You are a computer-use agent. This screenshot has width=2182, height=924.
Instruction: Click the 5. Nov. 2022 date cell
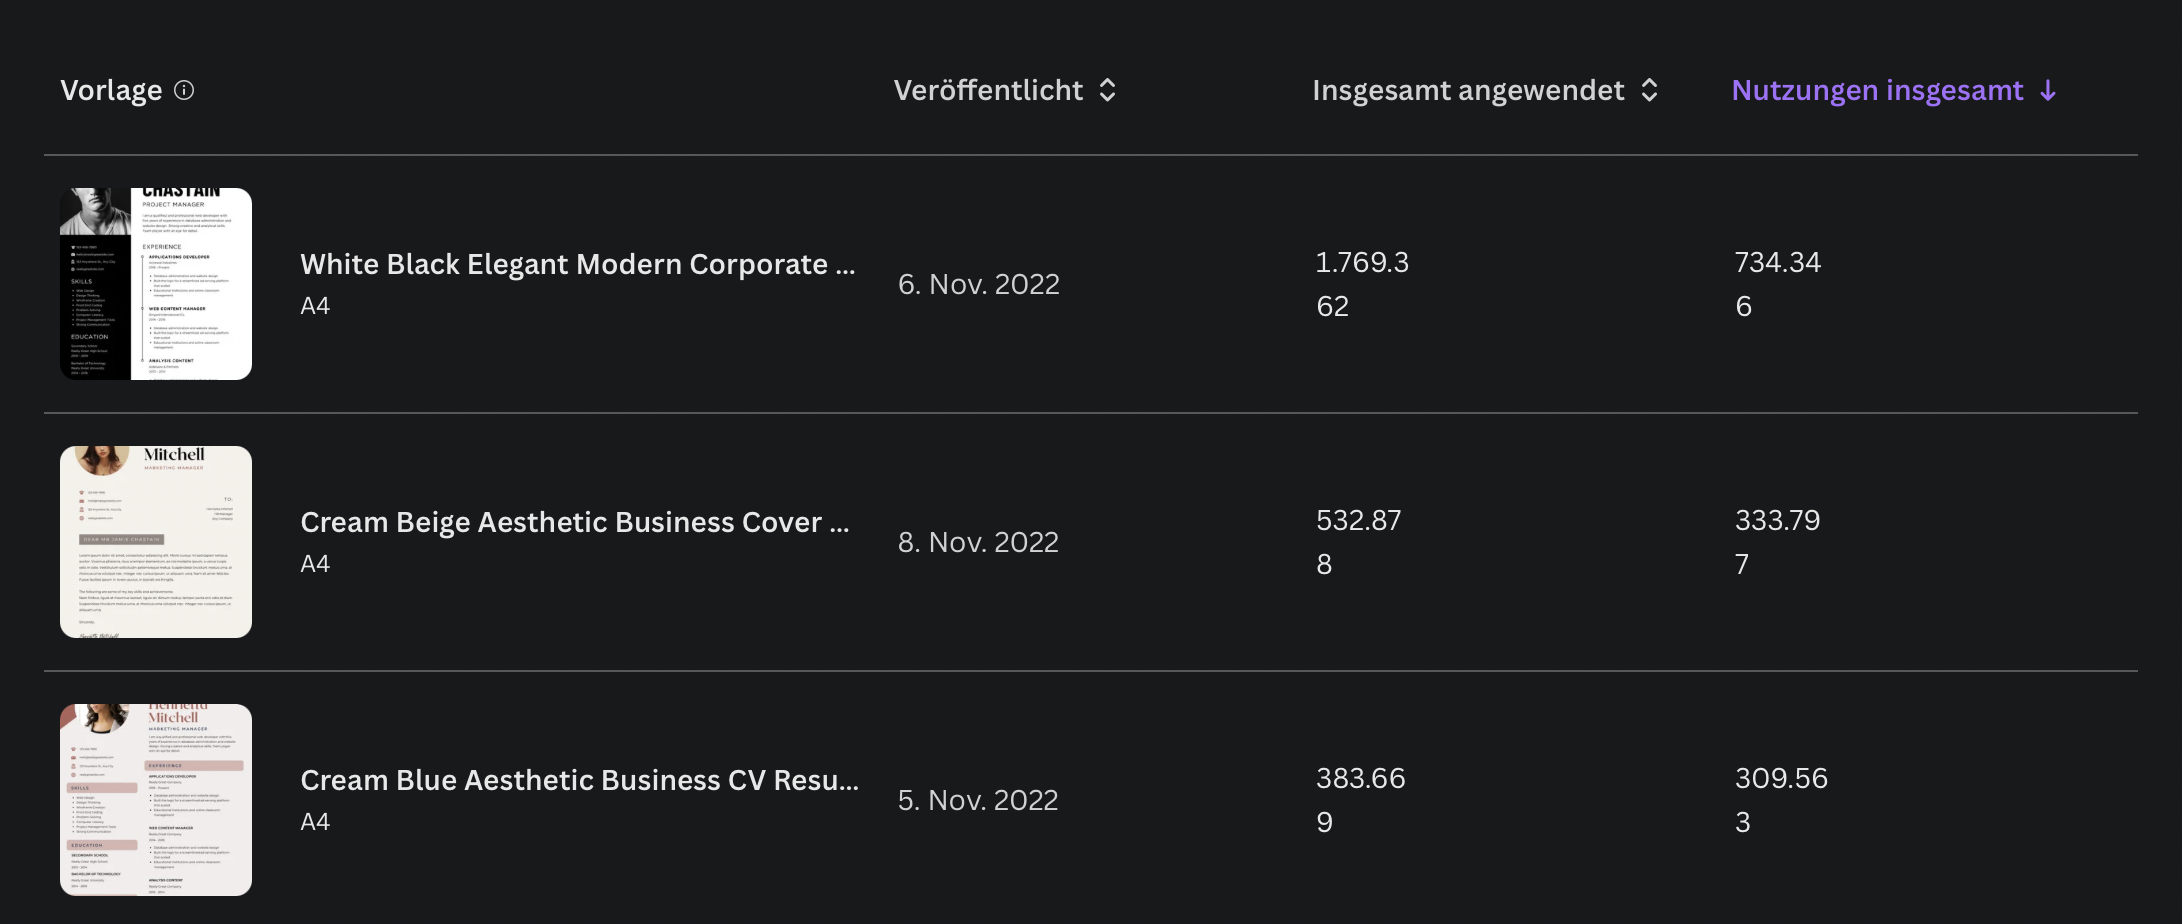978,800
